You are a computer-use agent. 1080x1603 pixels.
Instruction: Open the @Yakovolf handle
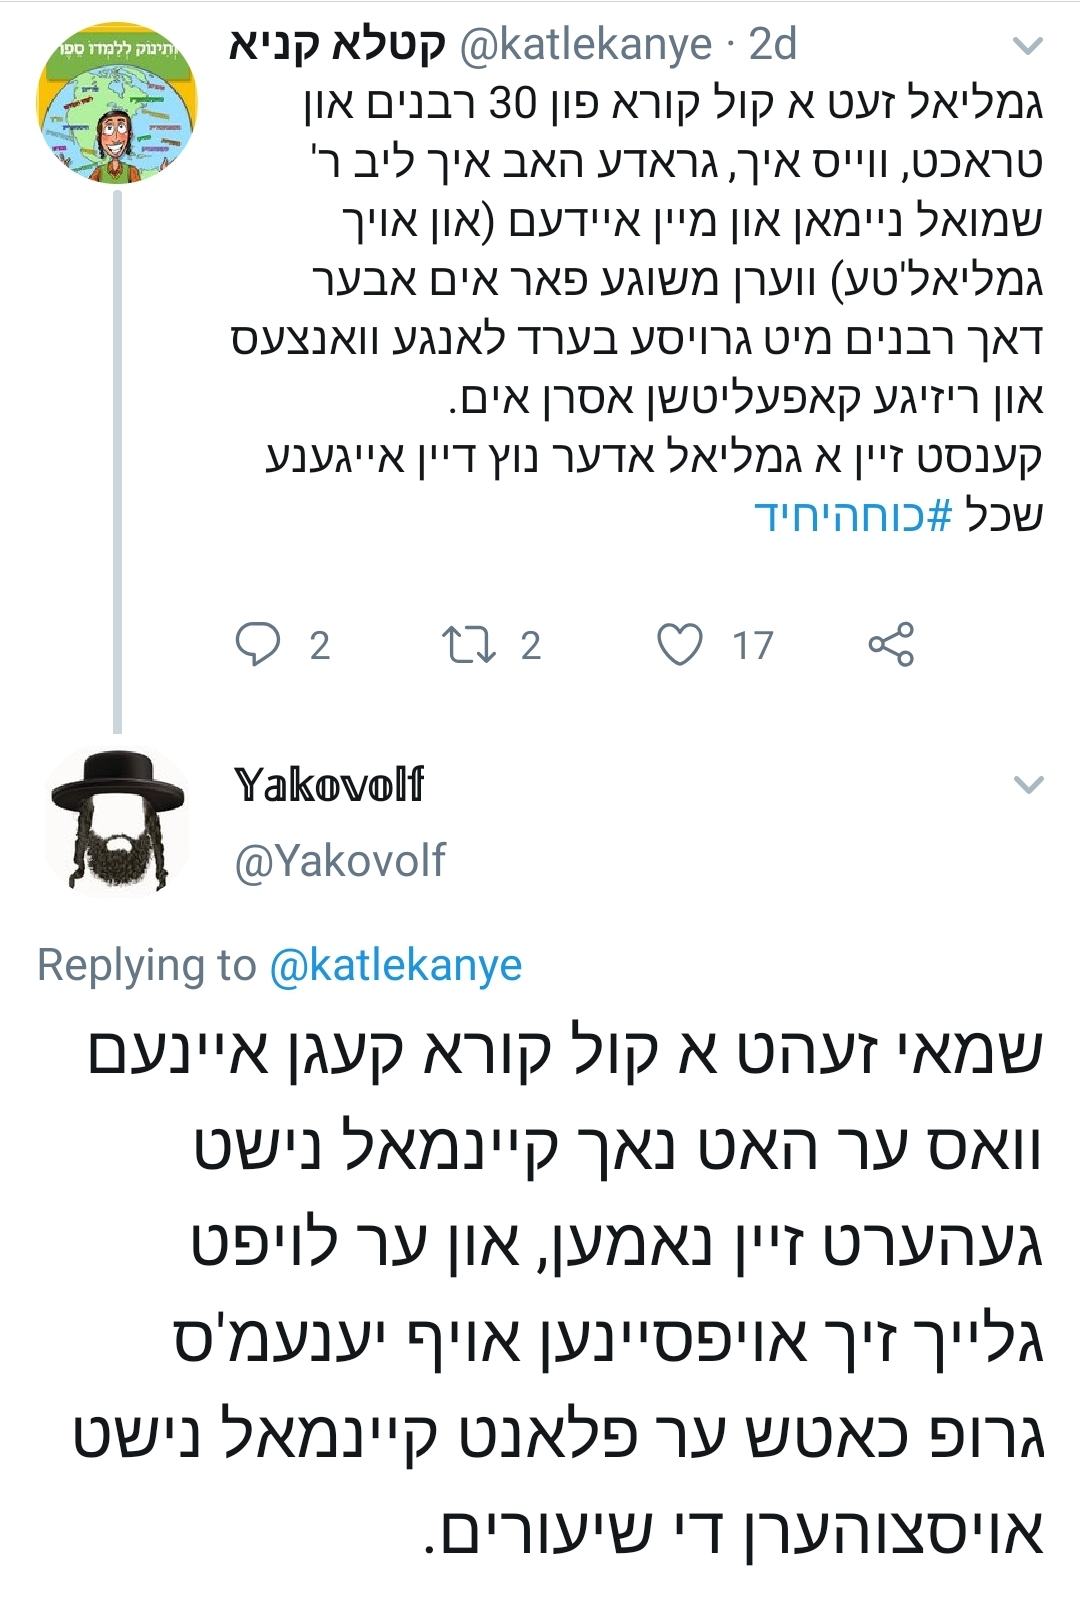click(x=340, y=861)
